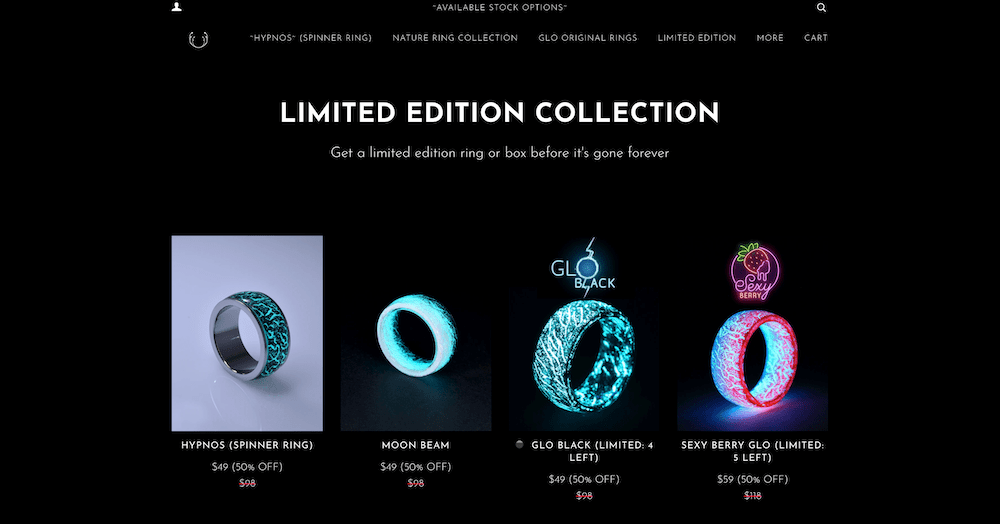Screen dimensions: 1000x524
Task: Open the Cart
Action: pyautogui.click(x=816, y=38)
